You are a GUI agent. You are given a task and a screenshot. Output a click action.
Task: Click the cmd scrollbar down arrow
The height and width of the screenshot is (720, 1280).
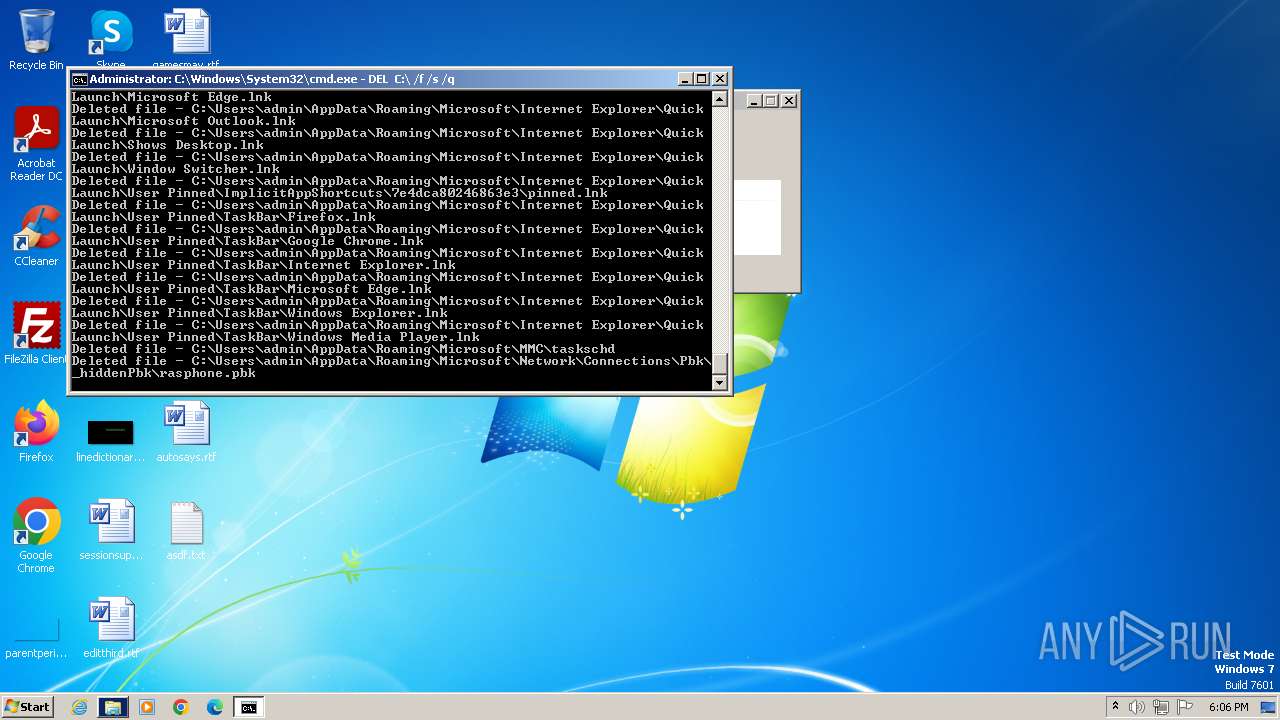click(x=719, y=382)
